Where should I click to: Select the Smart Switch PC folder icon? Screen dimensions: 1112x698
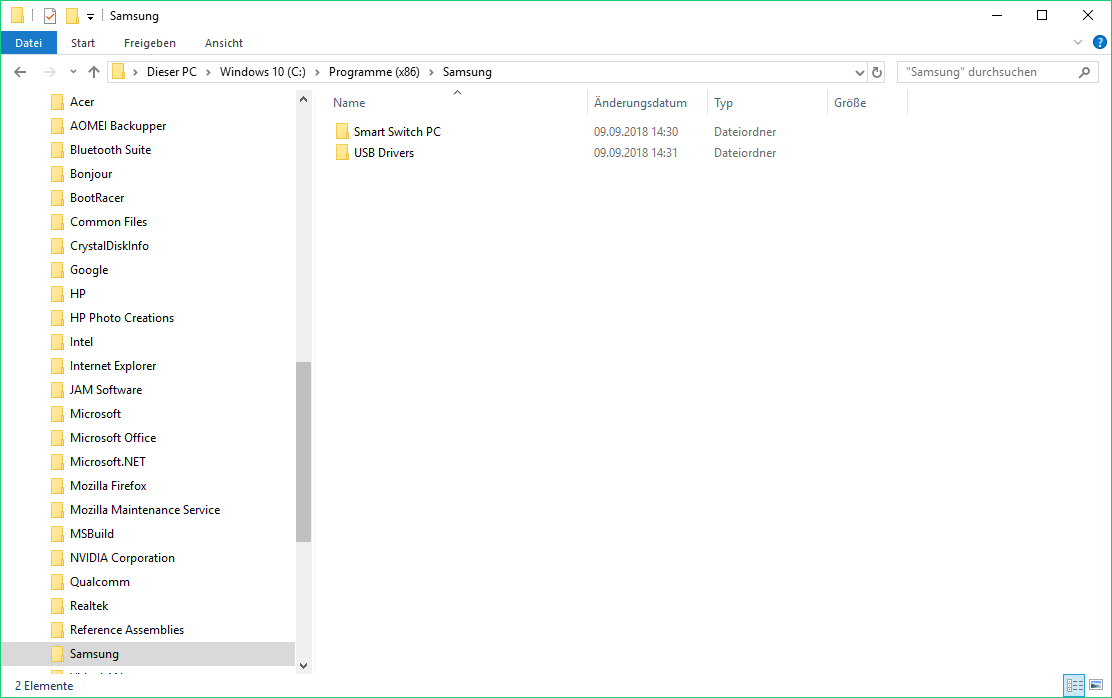click(342, 131)
